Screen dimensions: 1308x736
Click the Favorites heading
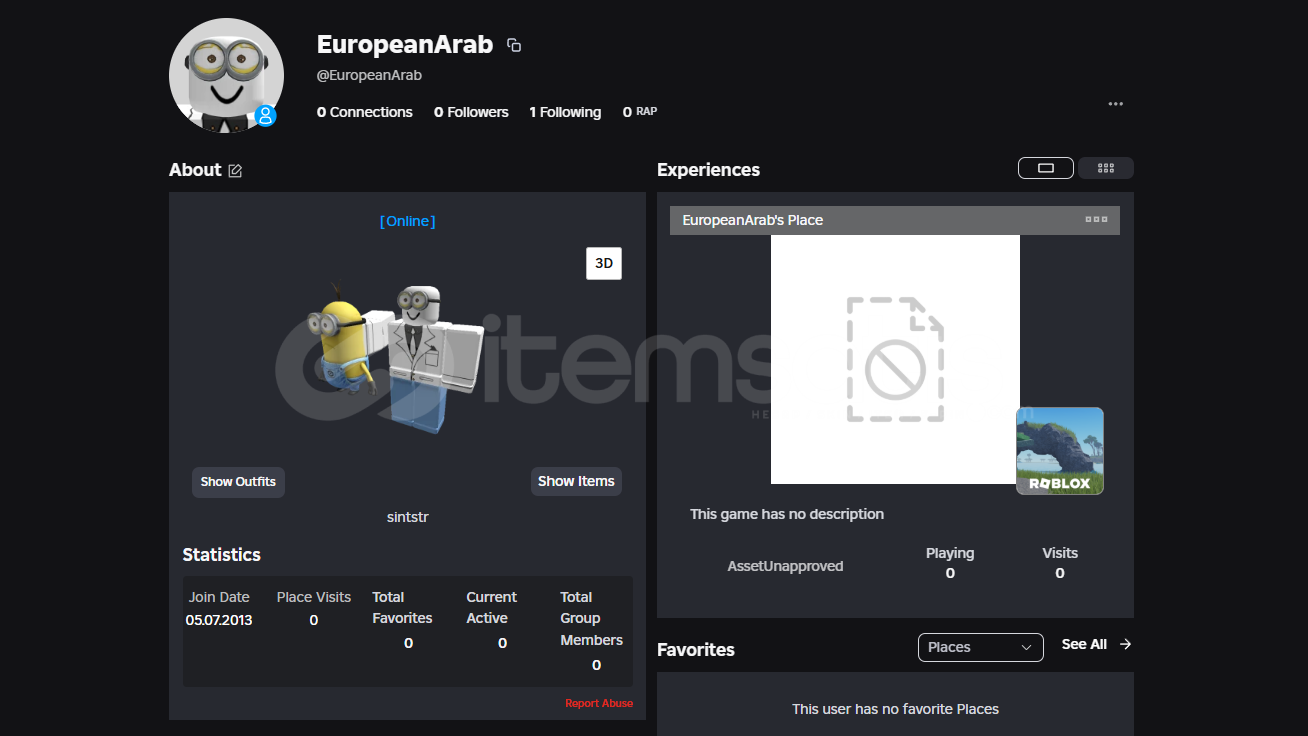(x=696, y=650)
